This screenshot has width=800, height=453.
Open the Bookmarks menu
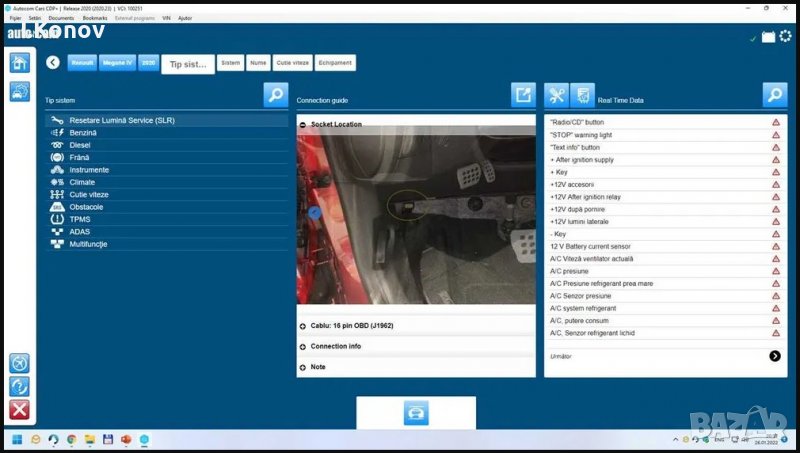[95, 18]
